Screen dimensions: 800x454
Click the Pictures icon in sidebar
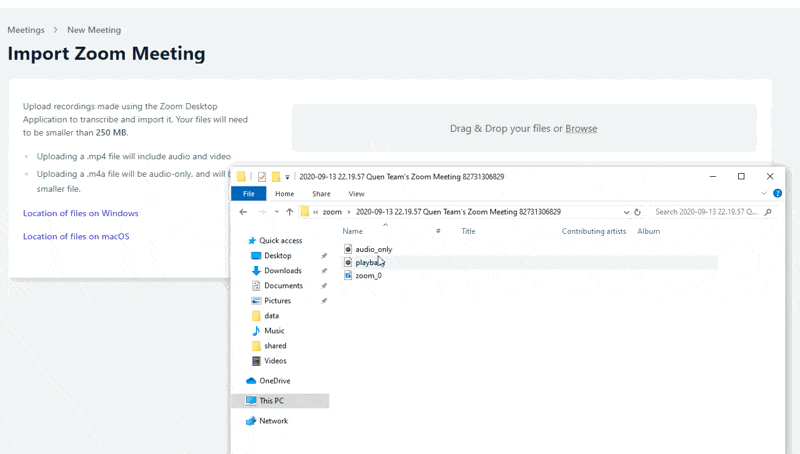tap(256, 300)
